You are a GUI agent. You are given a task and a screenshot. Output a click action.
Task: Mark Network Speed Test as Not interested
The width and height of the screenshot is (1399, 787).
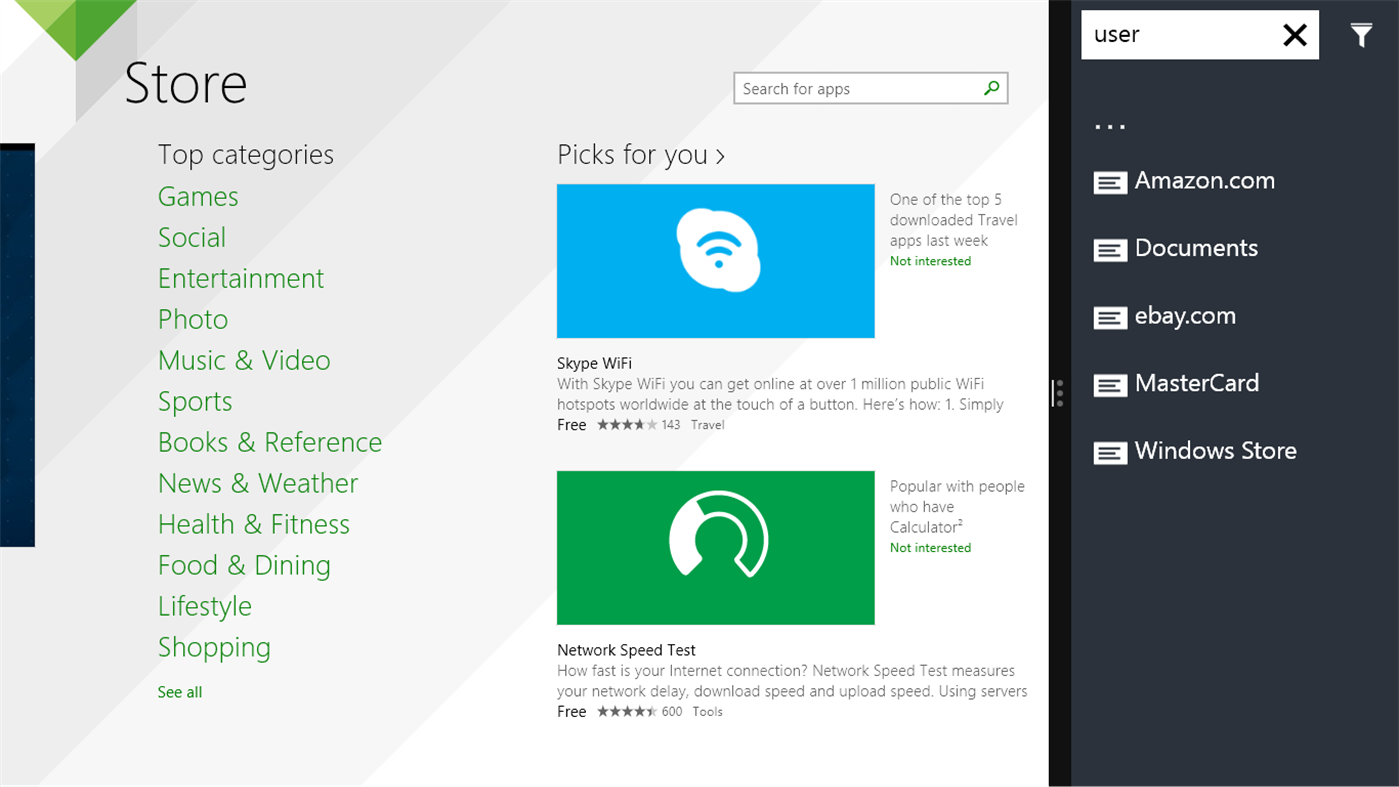930,548
